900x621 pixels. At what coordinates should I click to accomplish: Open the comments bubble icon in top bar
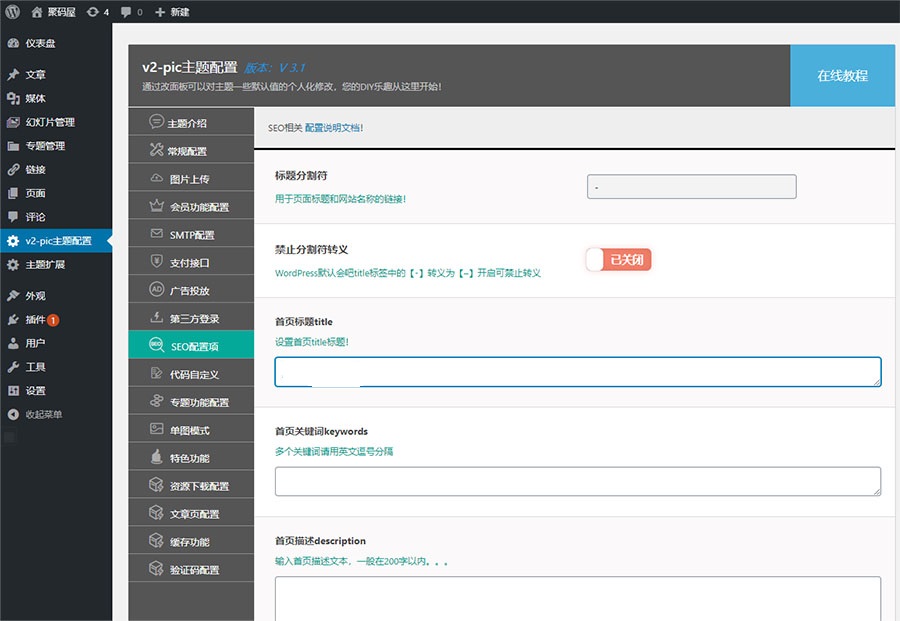point(126,11)
